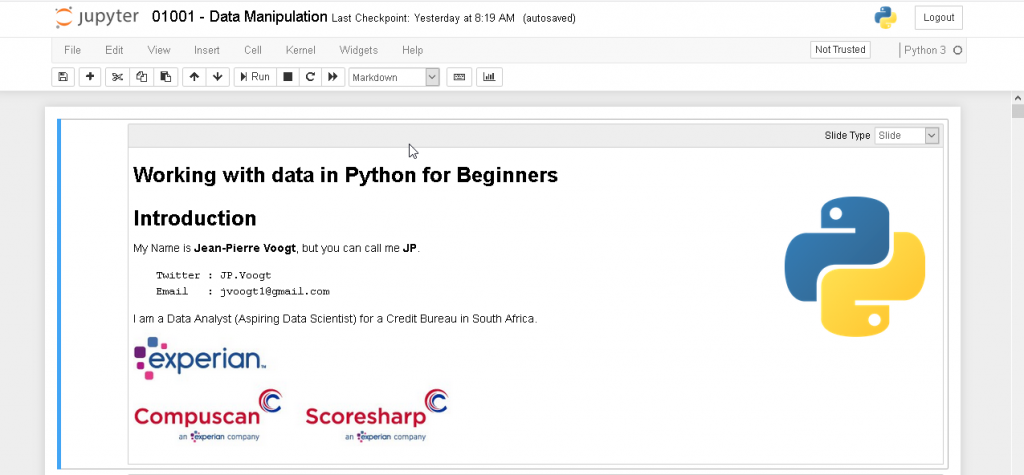Open the command palette keyboard icon
This screenshot has width=1024, height=475.
point(459,77)
